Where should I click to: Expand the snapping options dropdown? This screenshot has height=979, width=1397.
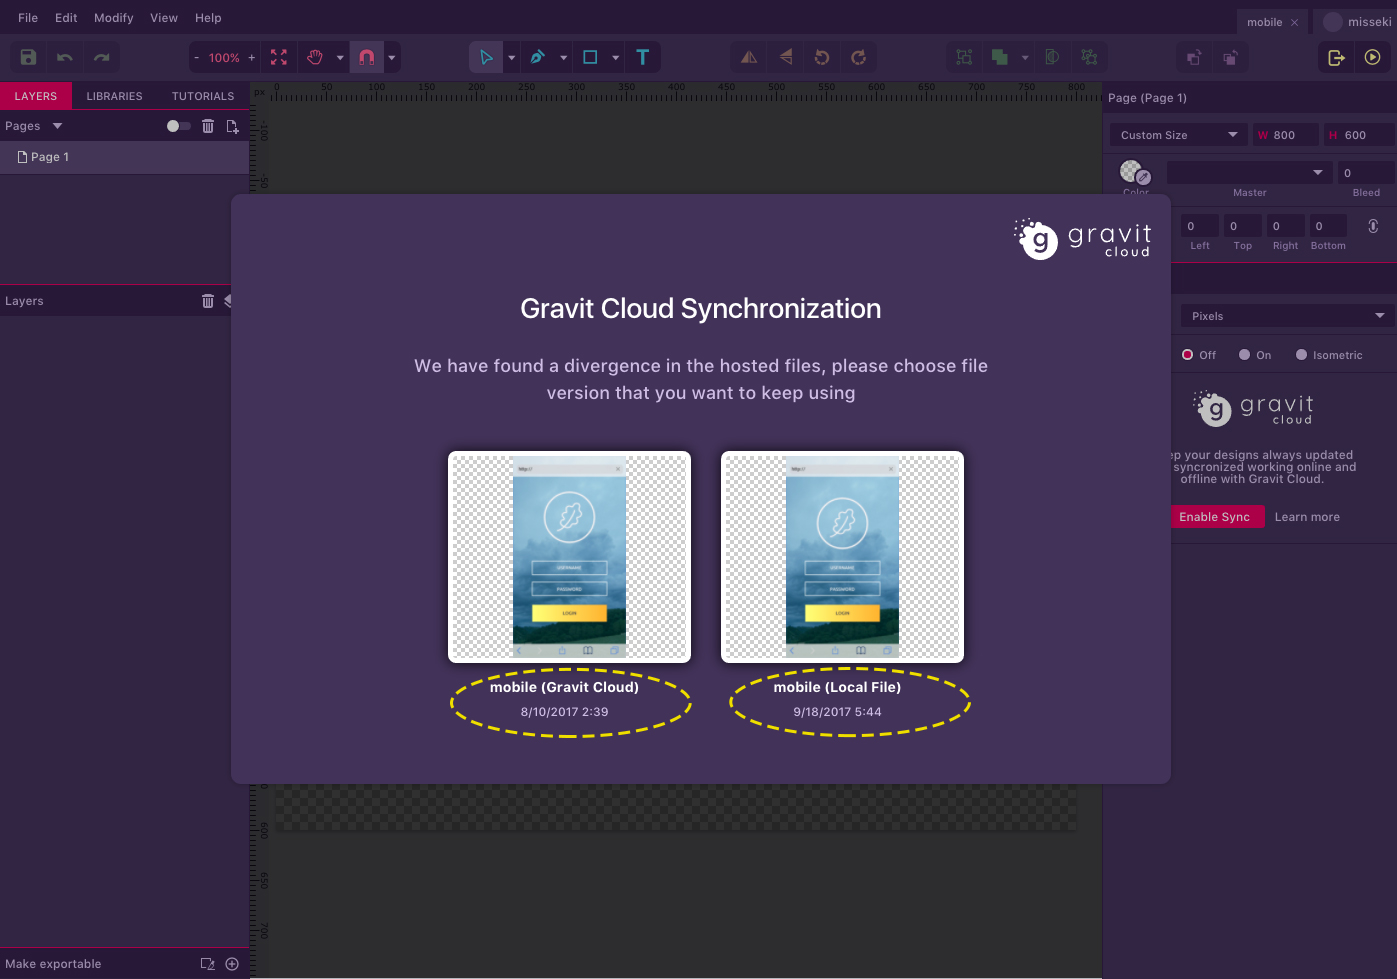(x=392, y=58)
